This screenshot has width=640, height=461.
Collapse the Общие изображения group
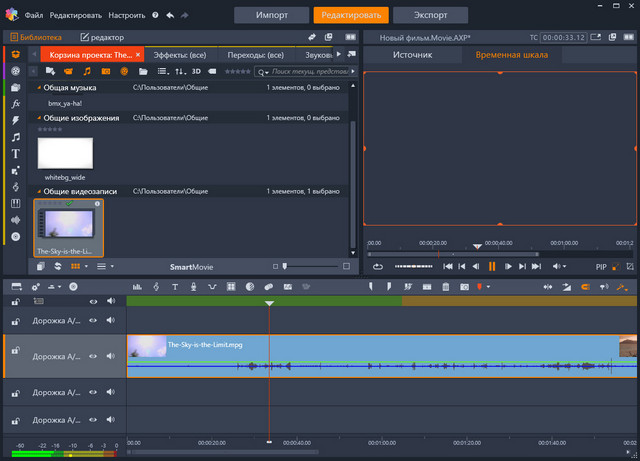(41, 118)
